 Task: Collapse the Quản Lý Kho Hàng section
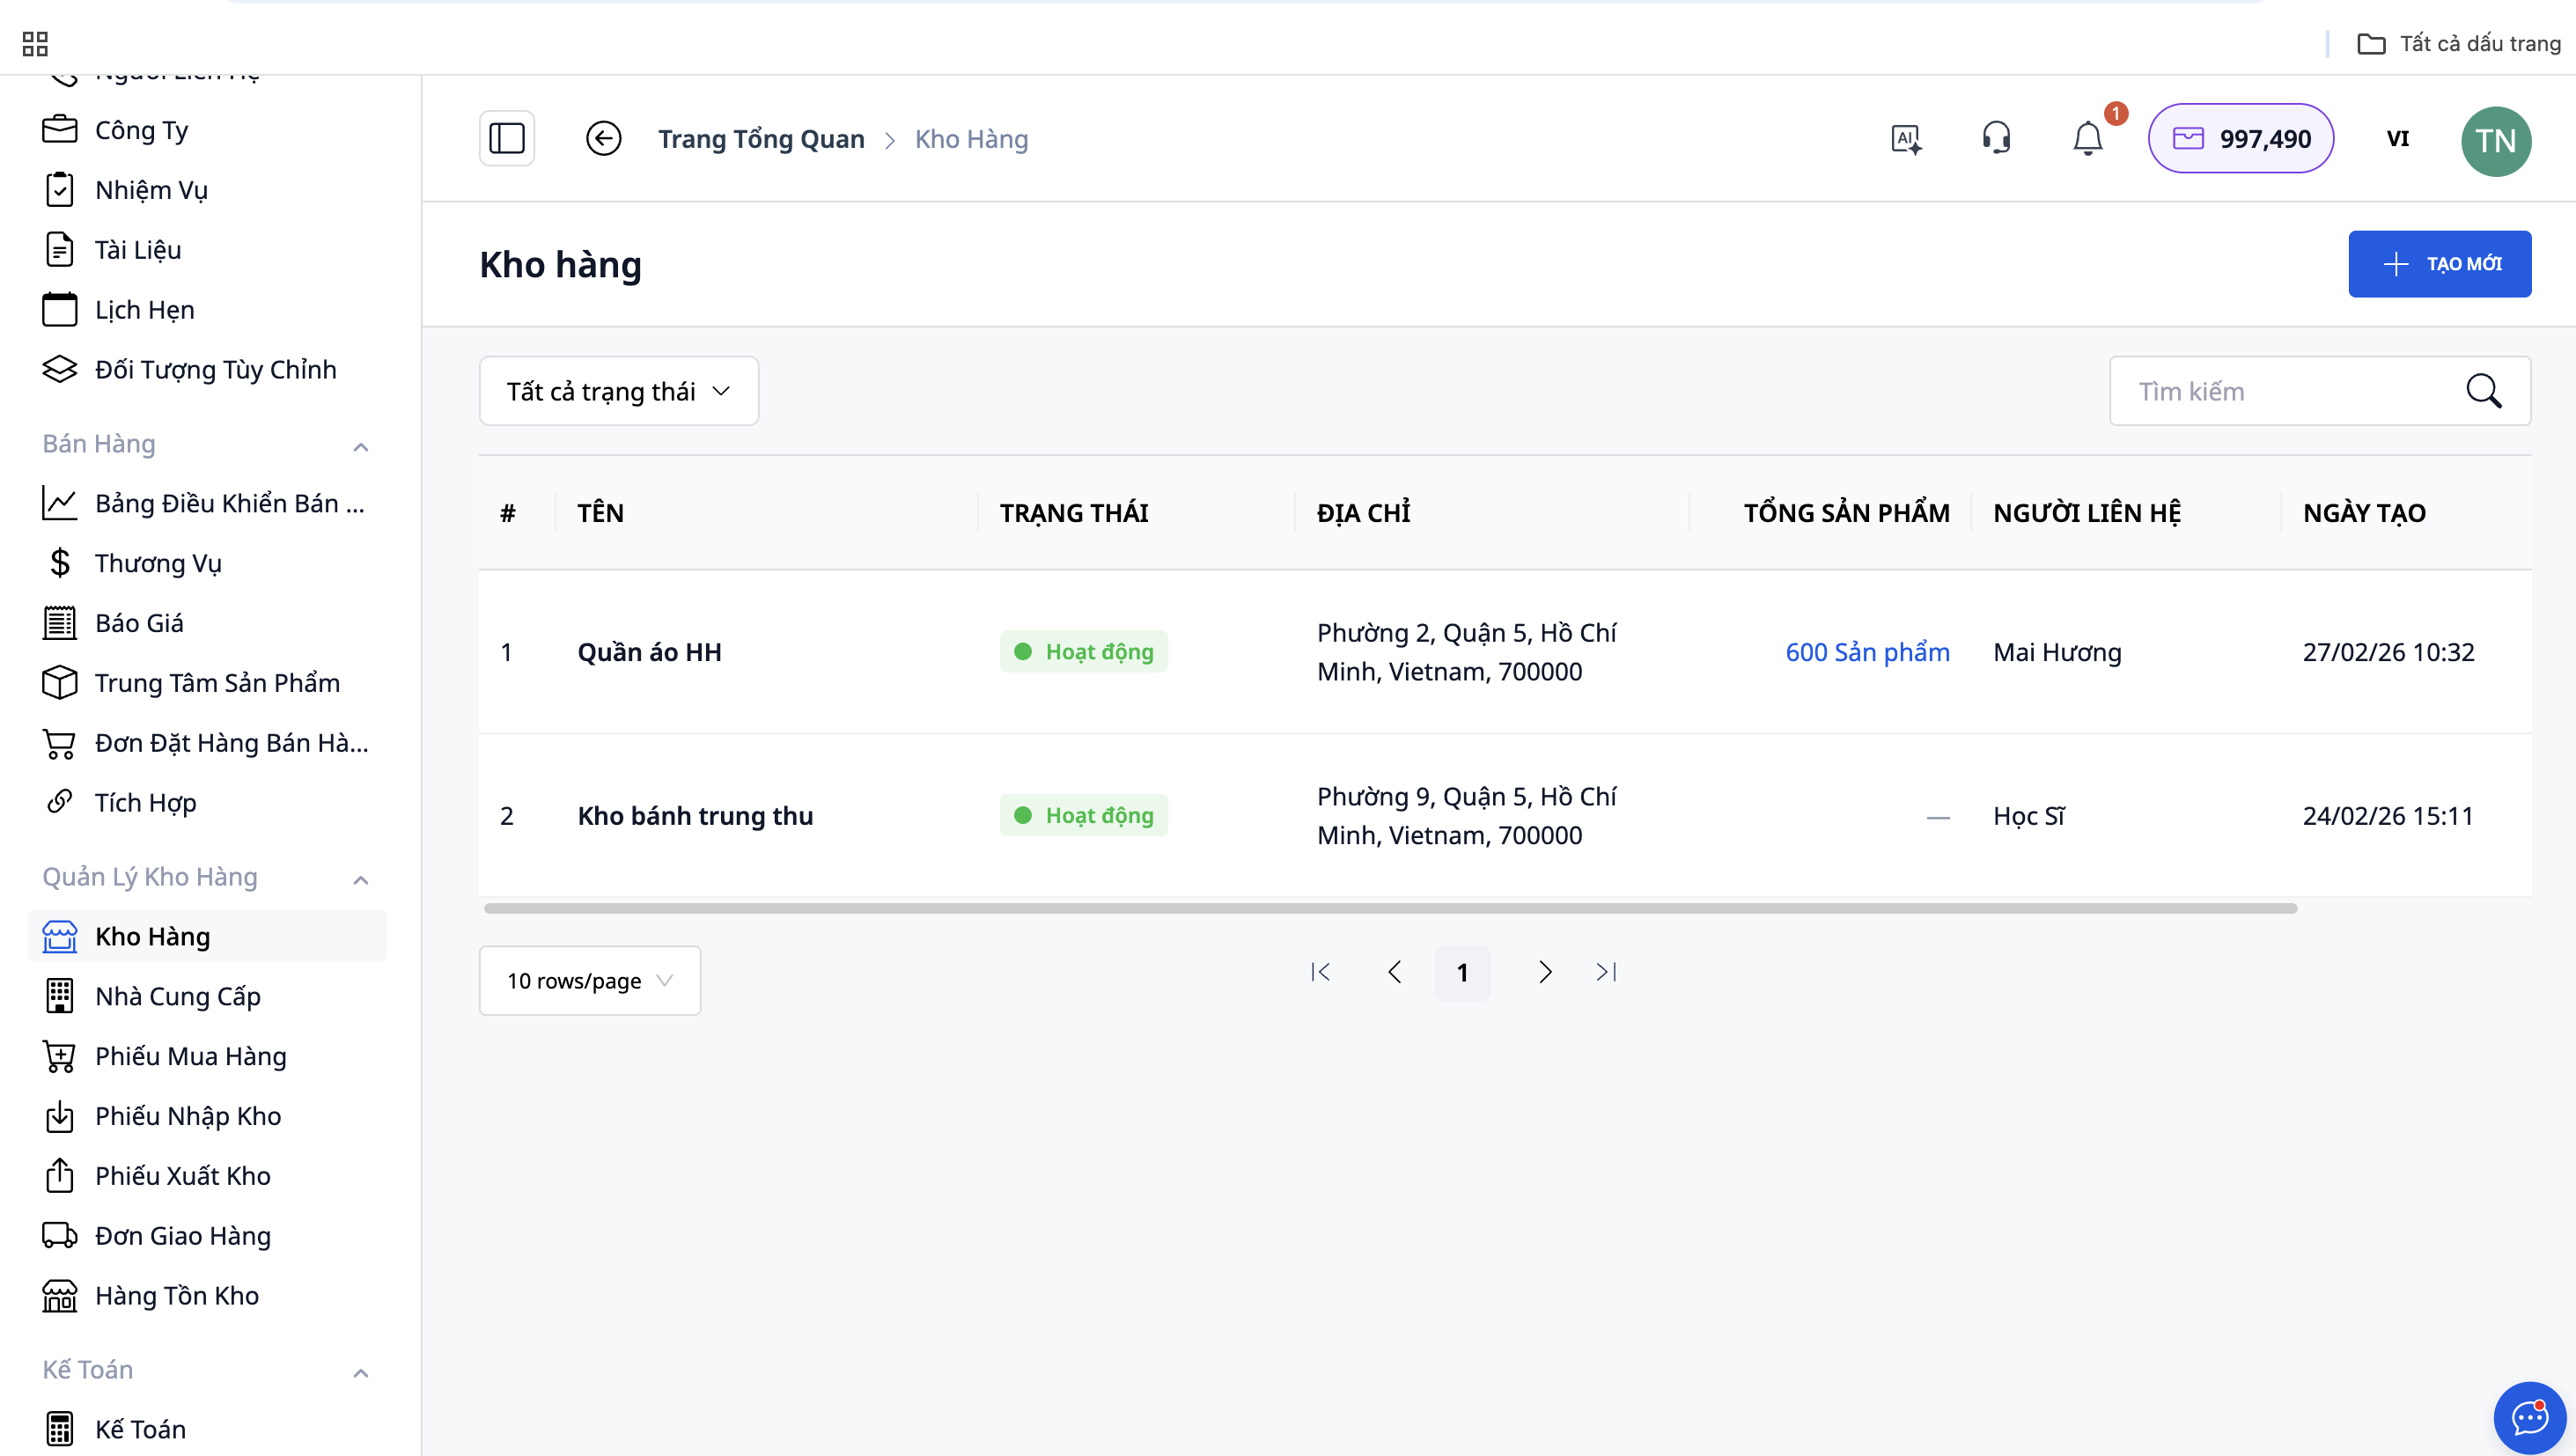click(x=361, y=879)
